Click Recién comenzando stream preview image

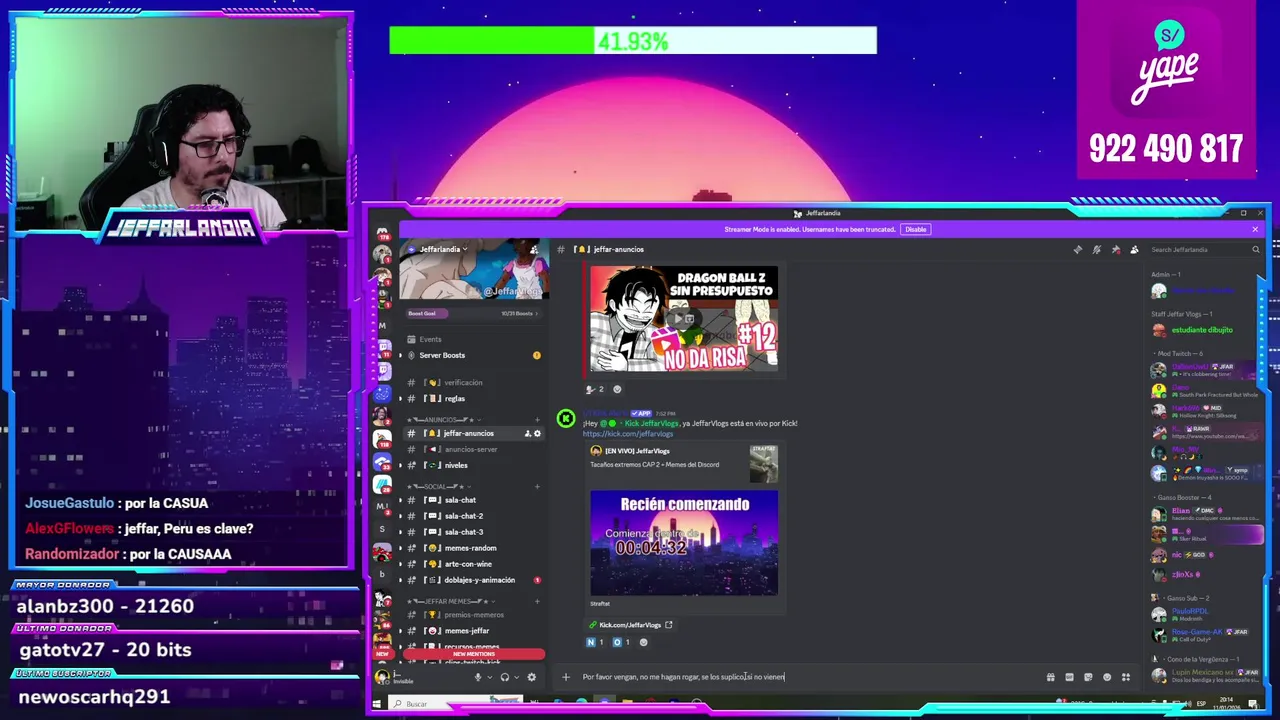[684, 542]
